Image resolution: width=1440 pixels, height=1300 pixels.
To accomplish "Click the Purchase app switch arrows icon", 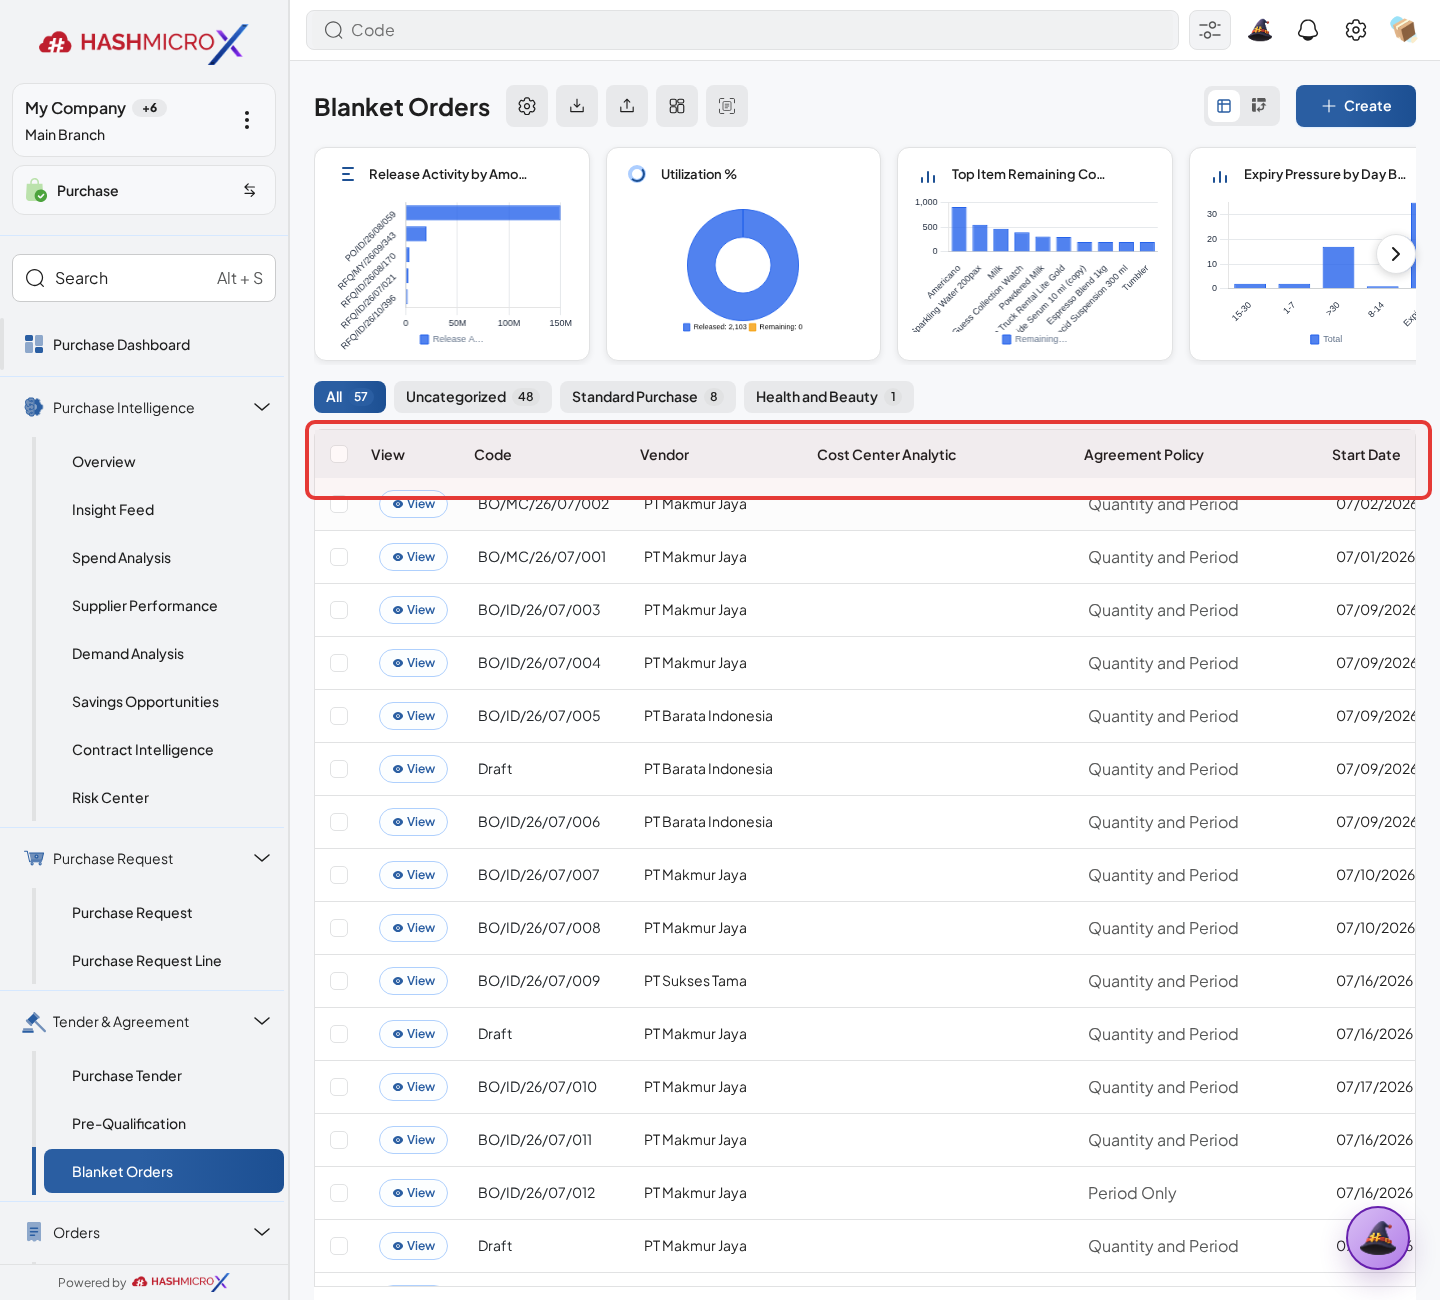I will (249, 190).
